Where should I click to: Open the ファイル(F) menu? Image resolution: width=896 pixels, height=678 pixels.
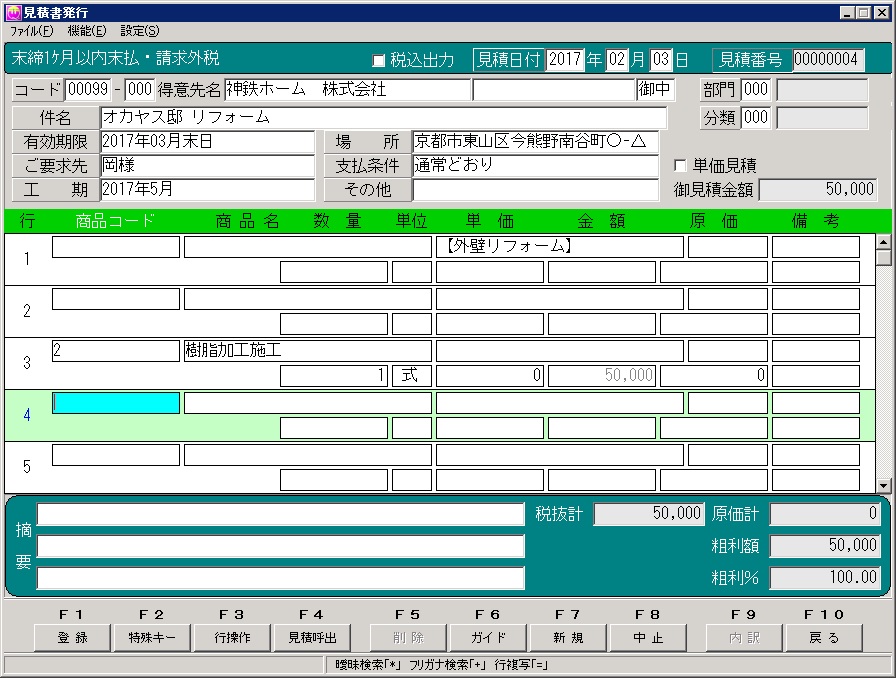tap(31, 31)
